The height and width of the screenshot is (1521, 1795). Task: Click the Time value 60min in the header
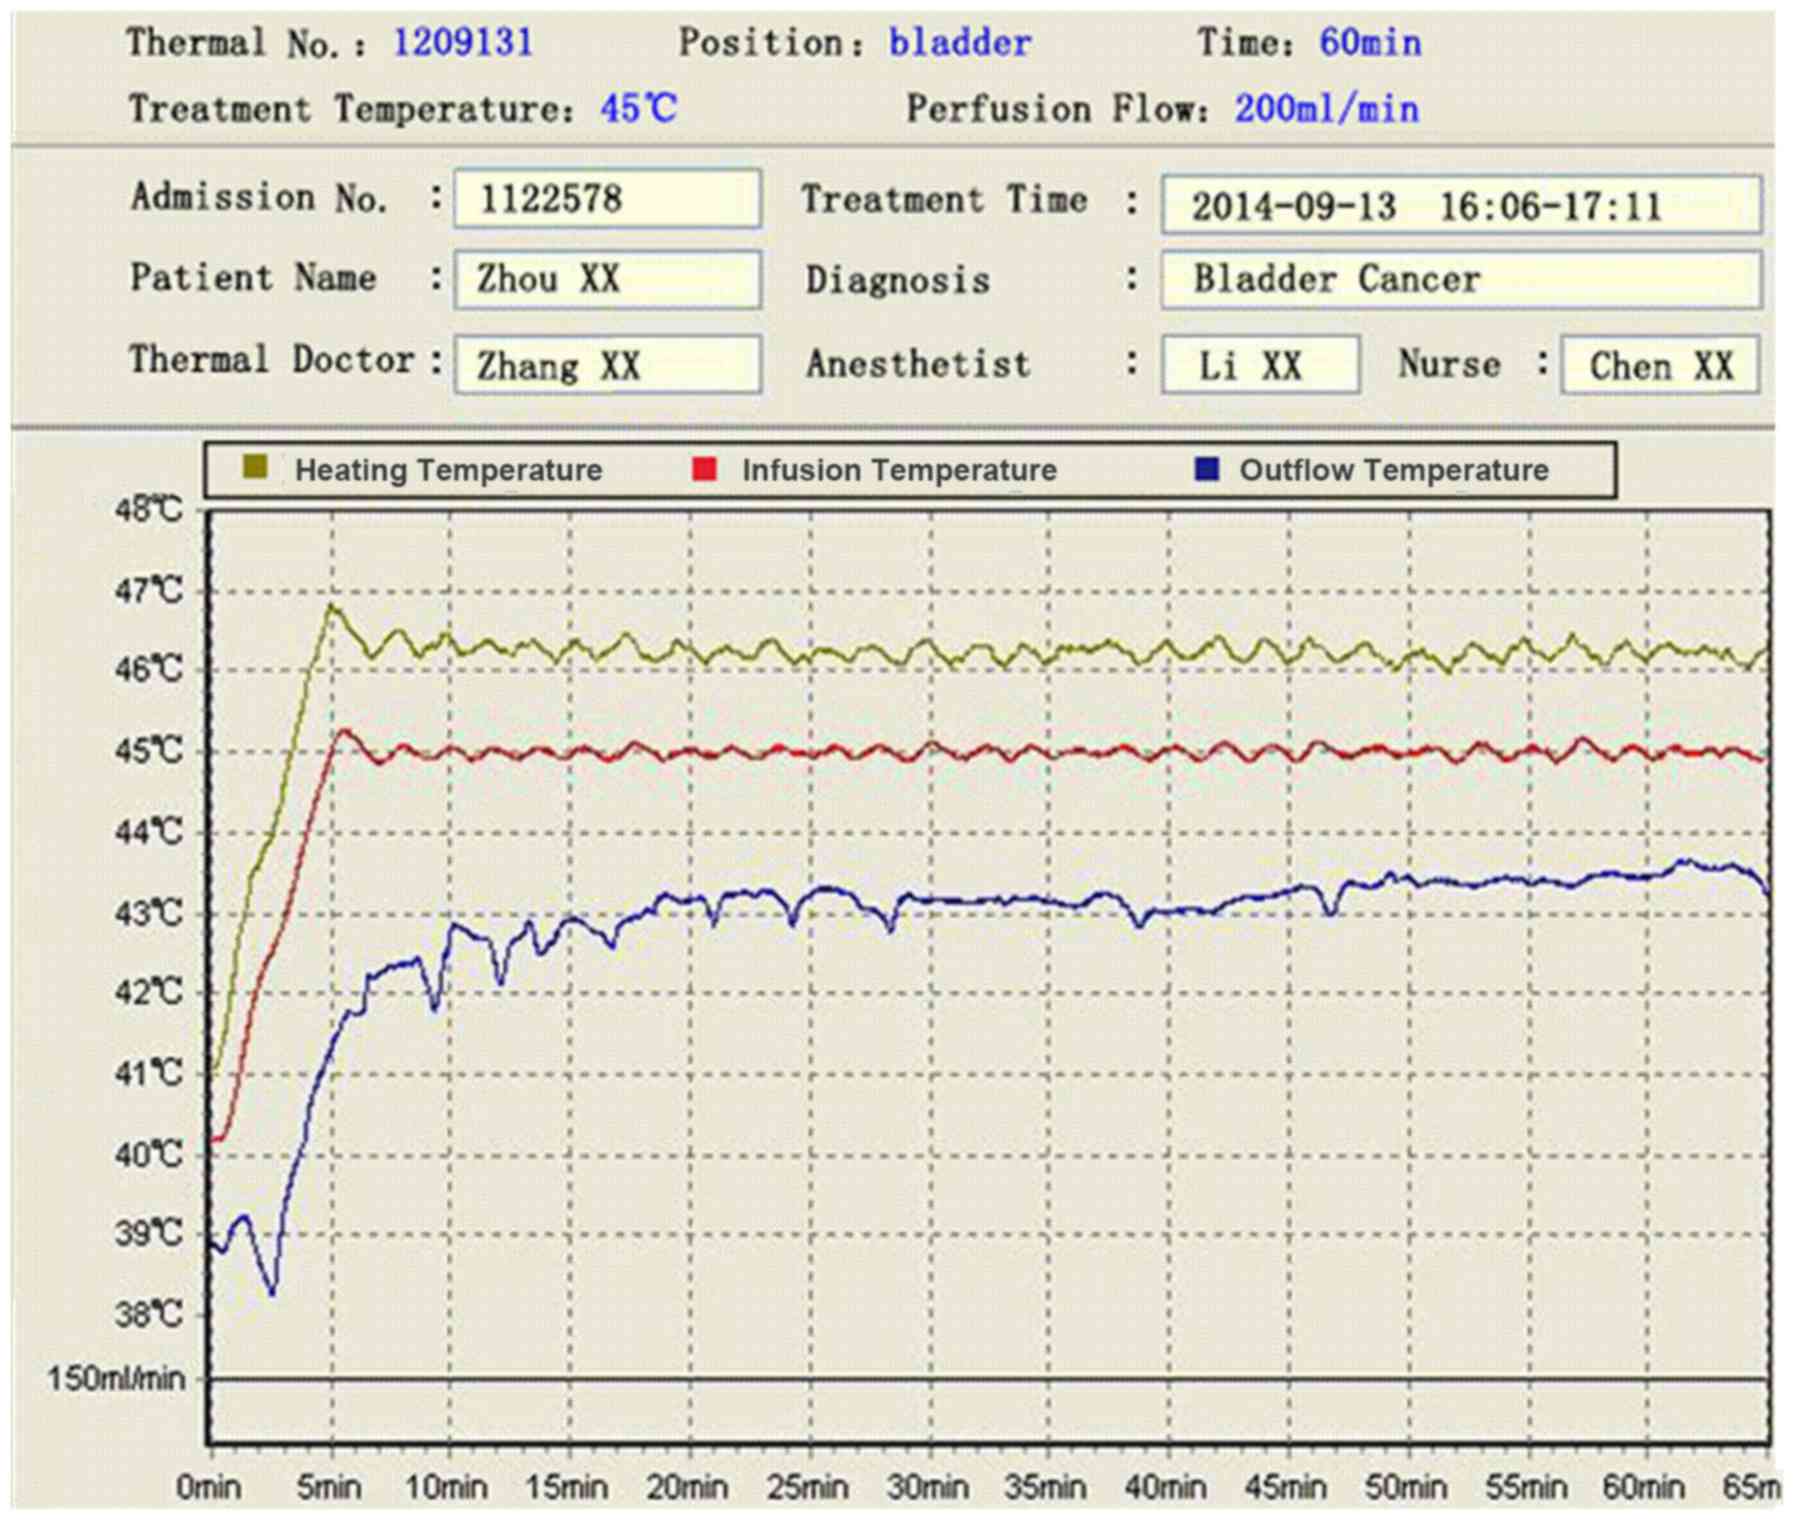click(1369, 43)
